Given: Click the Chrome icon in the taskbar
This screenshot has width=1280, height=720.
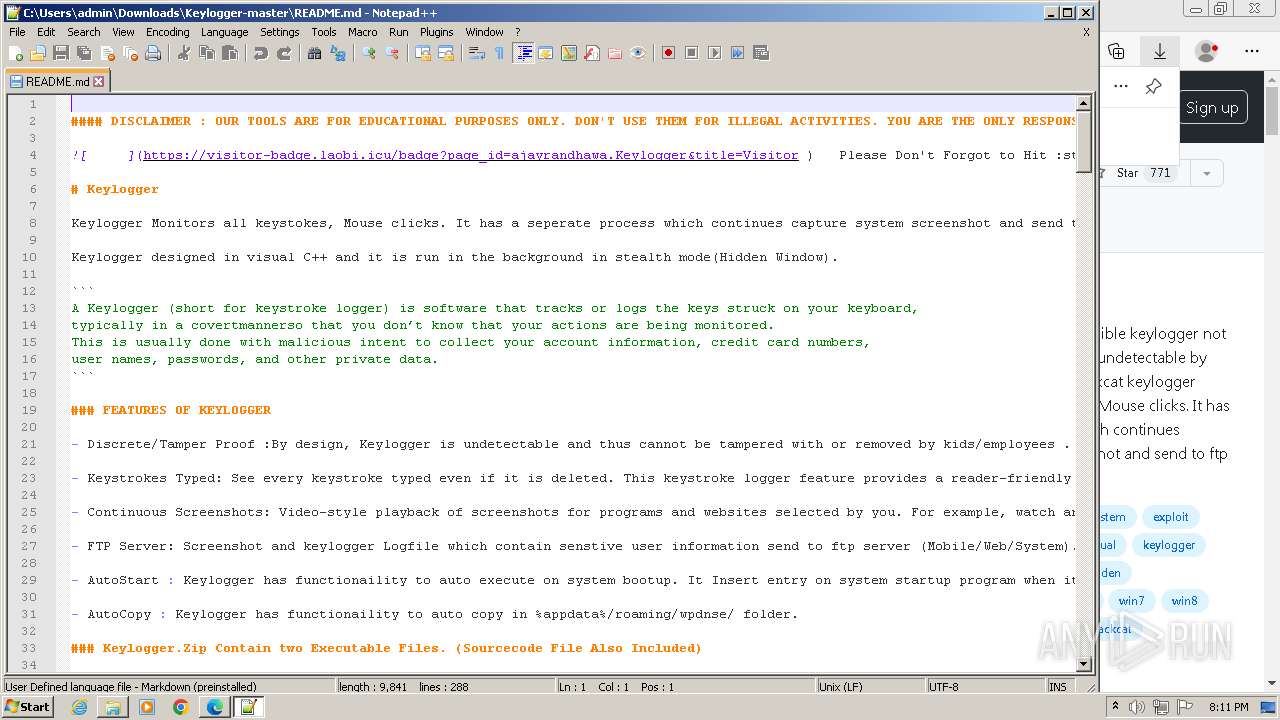Looking at the screenshot, I should (x=180, y=707).
